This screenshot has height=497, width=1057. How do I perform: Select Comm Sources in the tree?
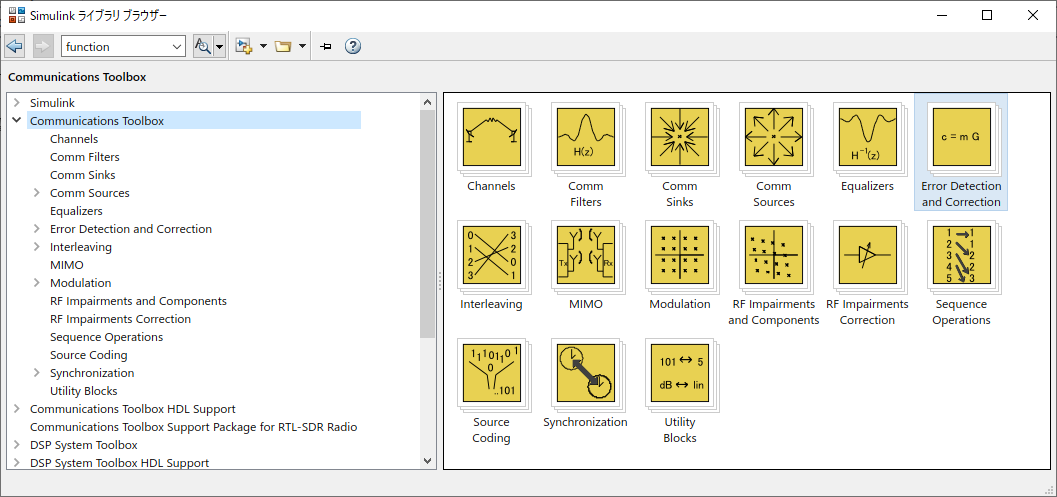(90, 193)
